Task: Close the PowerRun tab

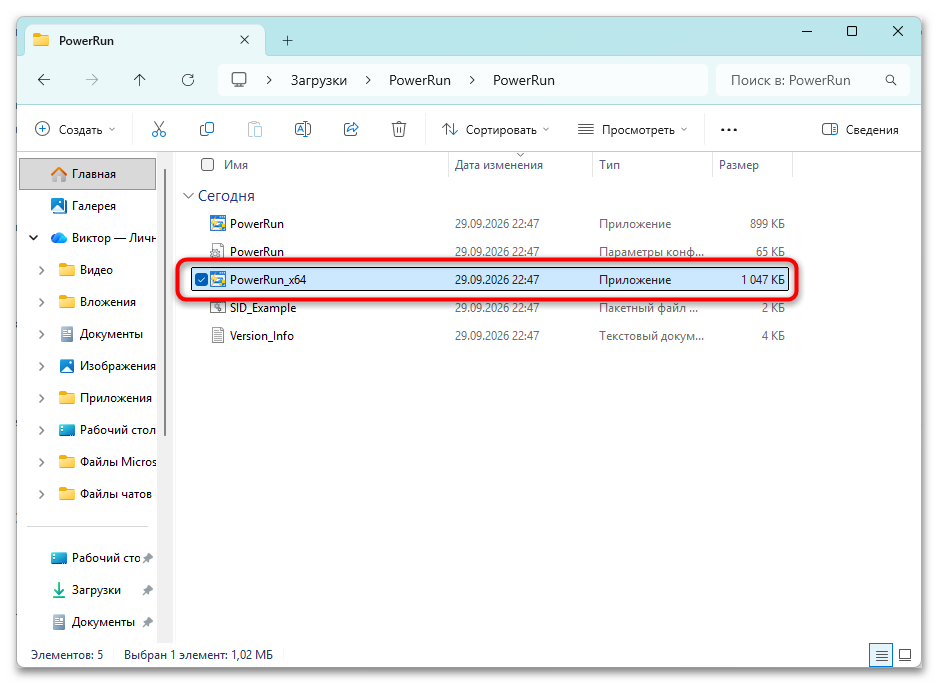Action: 245,40
